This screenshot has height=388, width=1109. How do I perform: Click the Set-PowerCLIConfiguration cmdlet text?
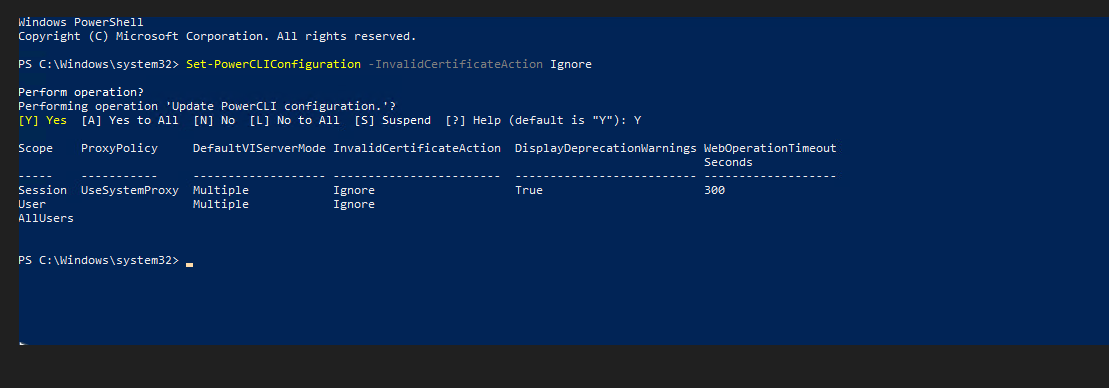tap(274, 64)
